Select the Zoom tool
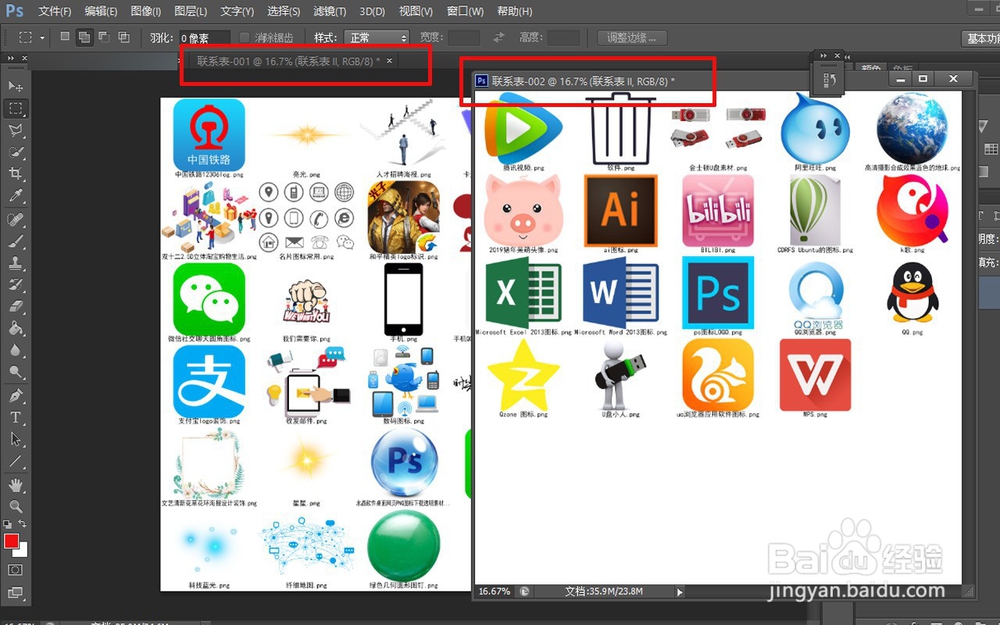The width and height of the screenshot is (1000, 625). [15, 507]
